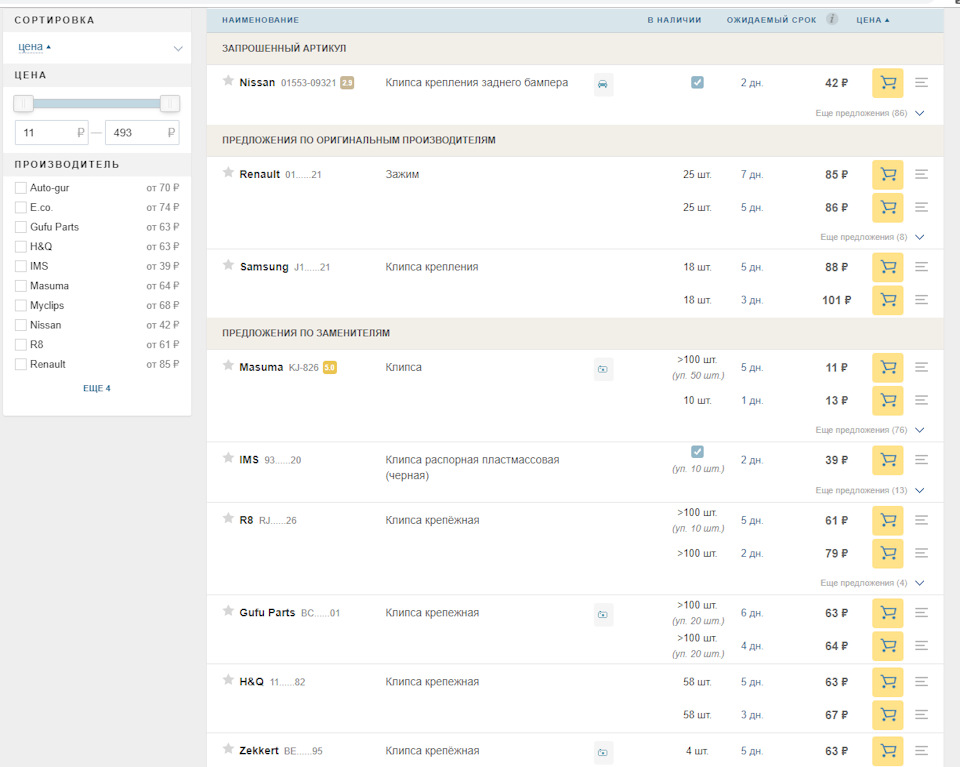960x767 pixels.
Task: Click the Masuma 5.0 rating badge
Action: 329,367
